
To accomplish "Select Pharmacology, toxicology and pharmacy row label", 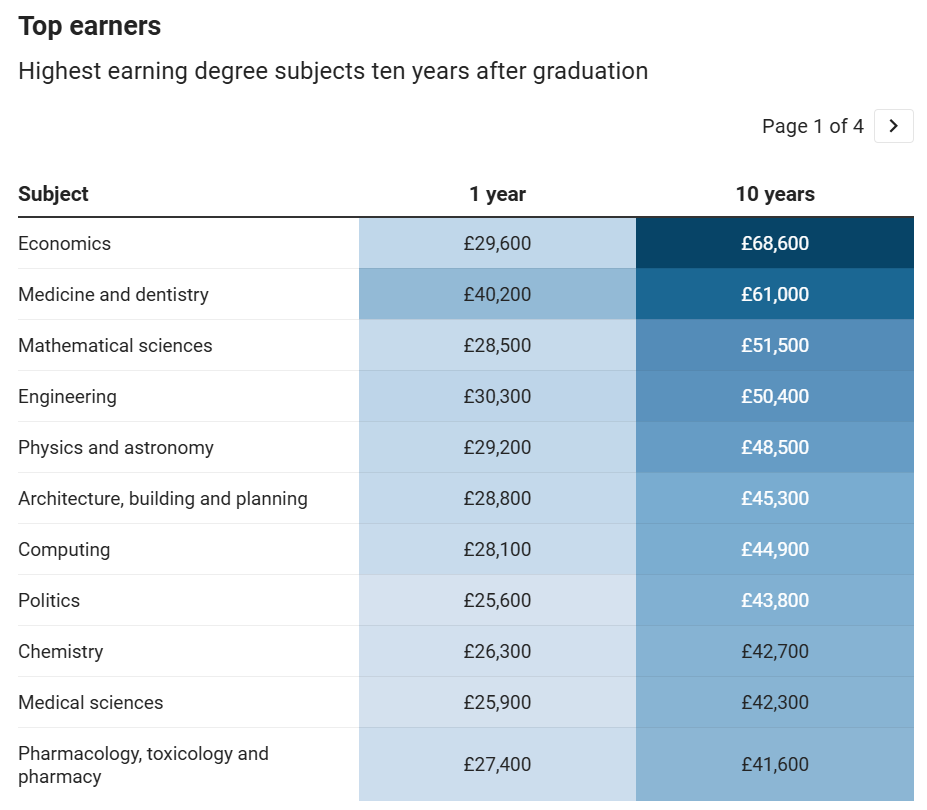I will [x=143, y=765].
